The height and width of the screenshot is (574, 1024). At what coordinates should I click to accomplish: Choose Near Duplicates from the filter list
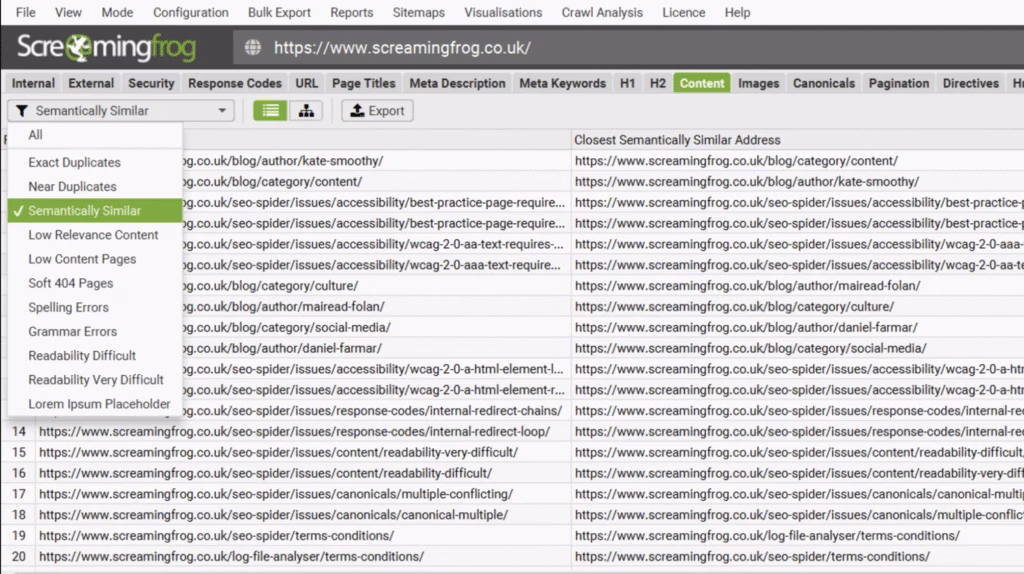click(x=72, y=186)
